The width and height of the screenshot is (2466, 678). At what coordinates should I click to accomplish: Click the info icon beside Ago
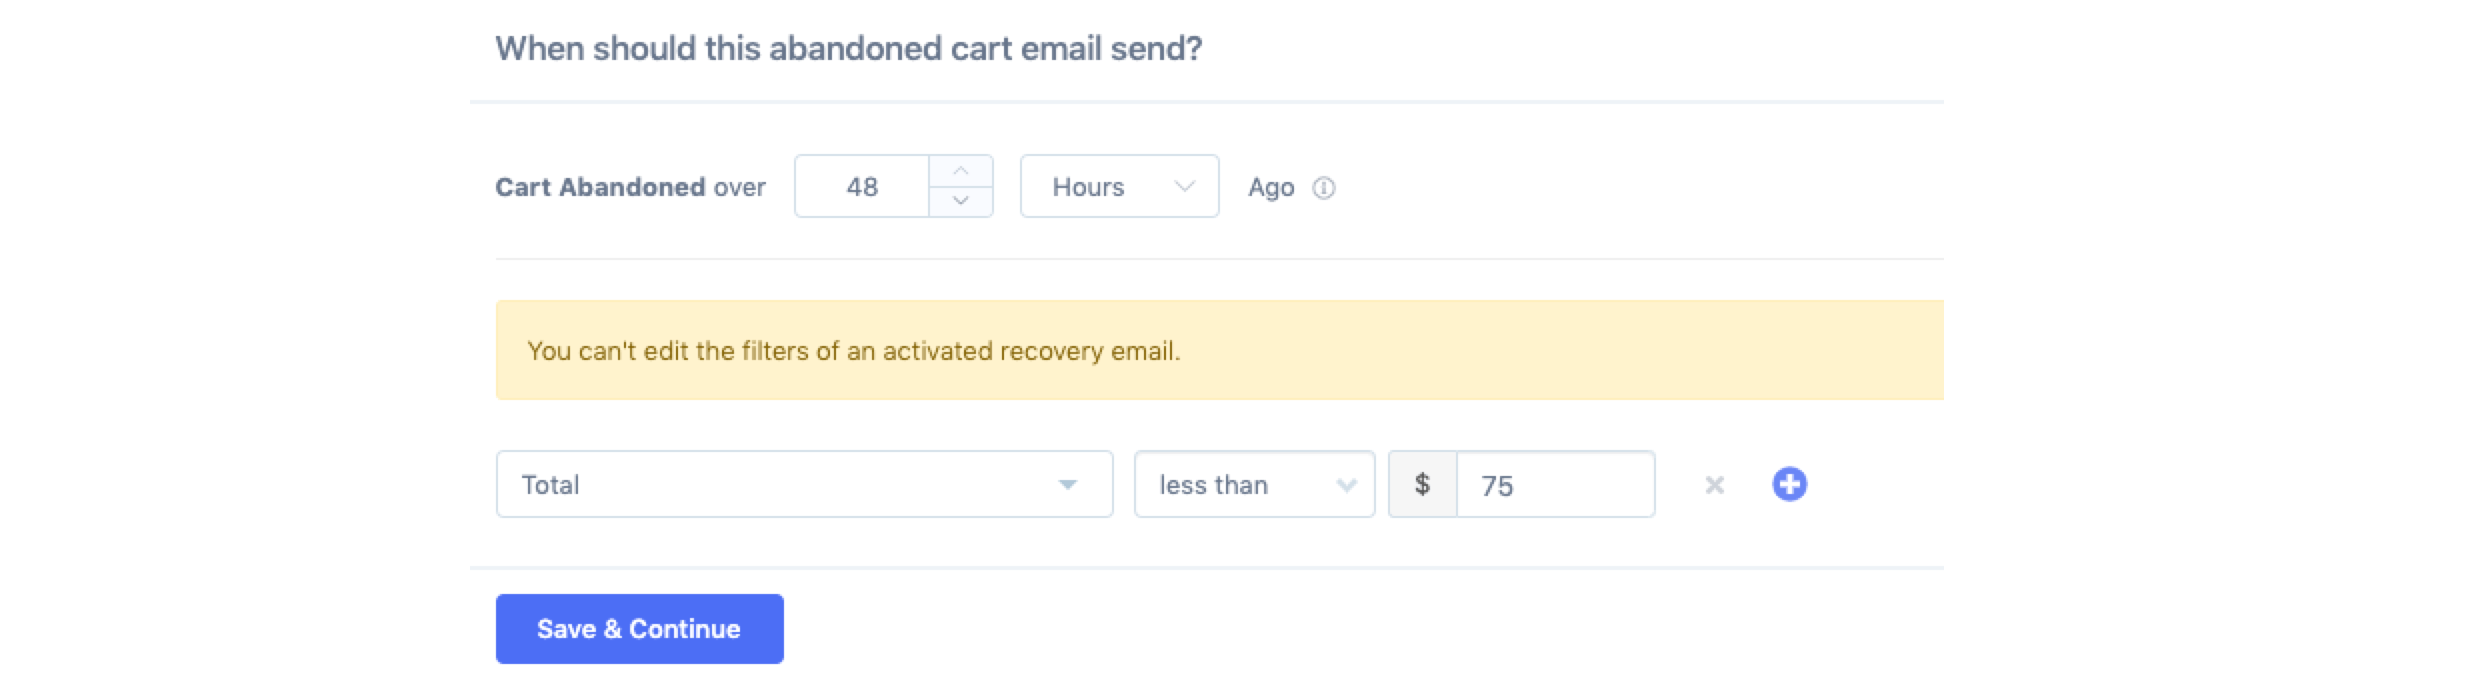[1323, 188]
